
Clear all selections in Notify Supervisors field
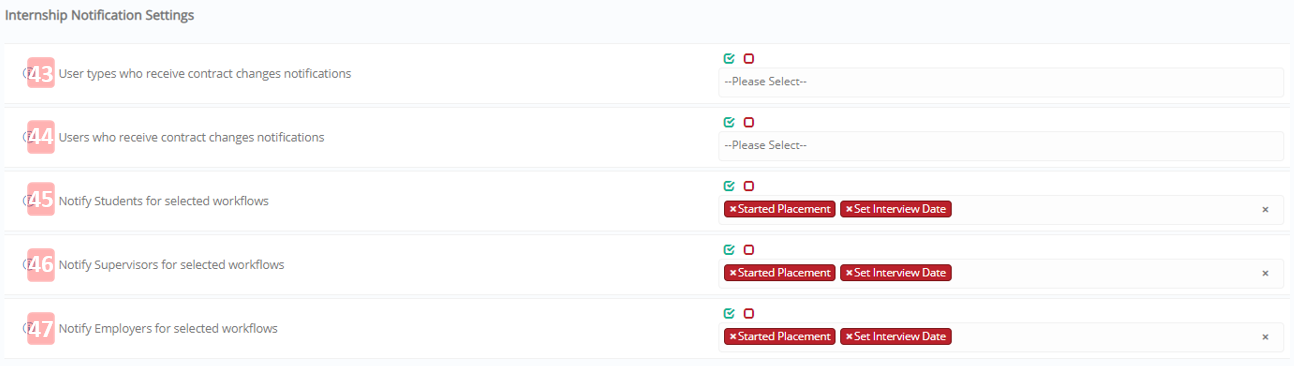click(x=1265, y=273)
